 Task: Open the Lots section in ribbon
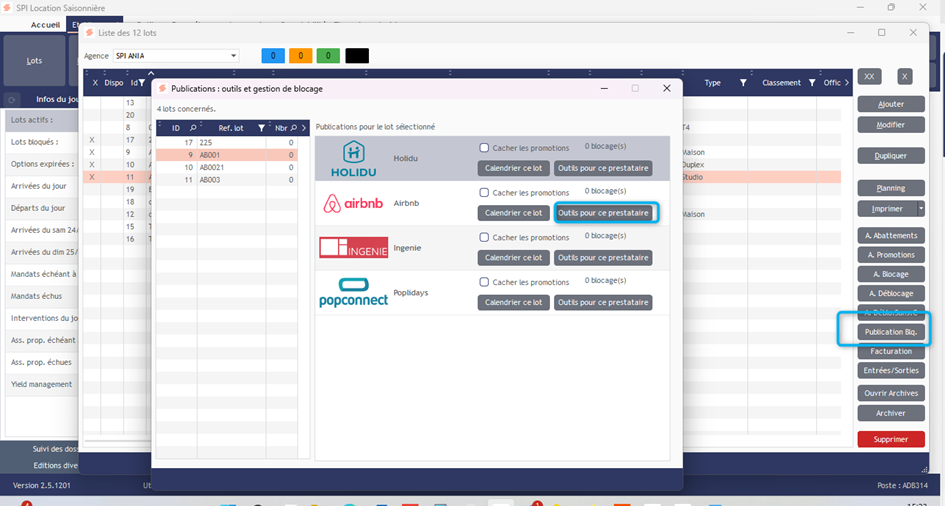34,61
